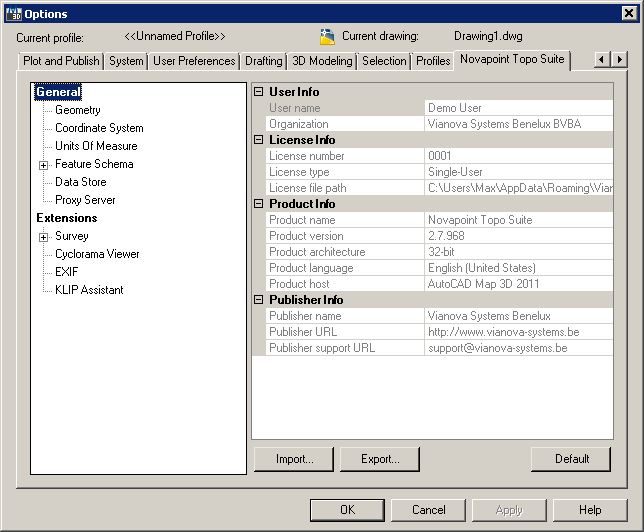Screen dimensions: 644x532
Task: Click the User name value Demo User
Action: tap(519, 108)
